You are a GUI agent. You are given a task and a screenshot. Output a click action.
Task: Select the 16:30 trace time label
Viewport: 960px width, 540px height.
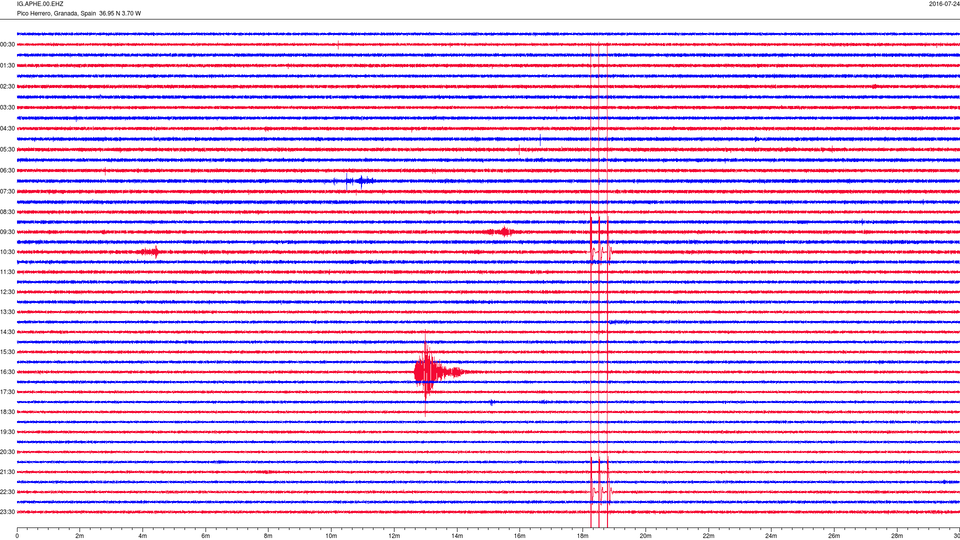tap(7, 372)
